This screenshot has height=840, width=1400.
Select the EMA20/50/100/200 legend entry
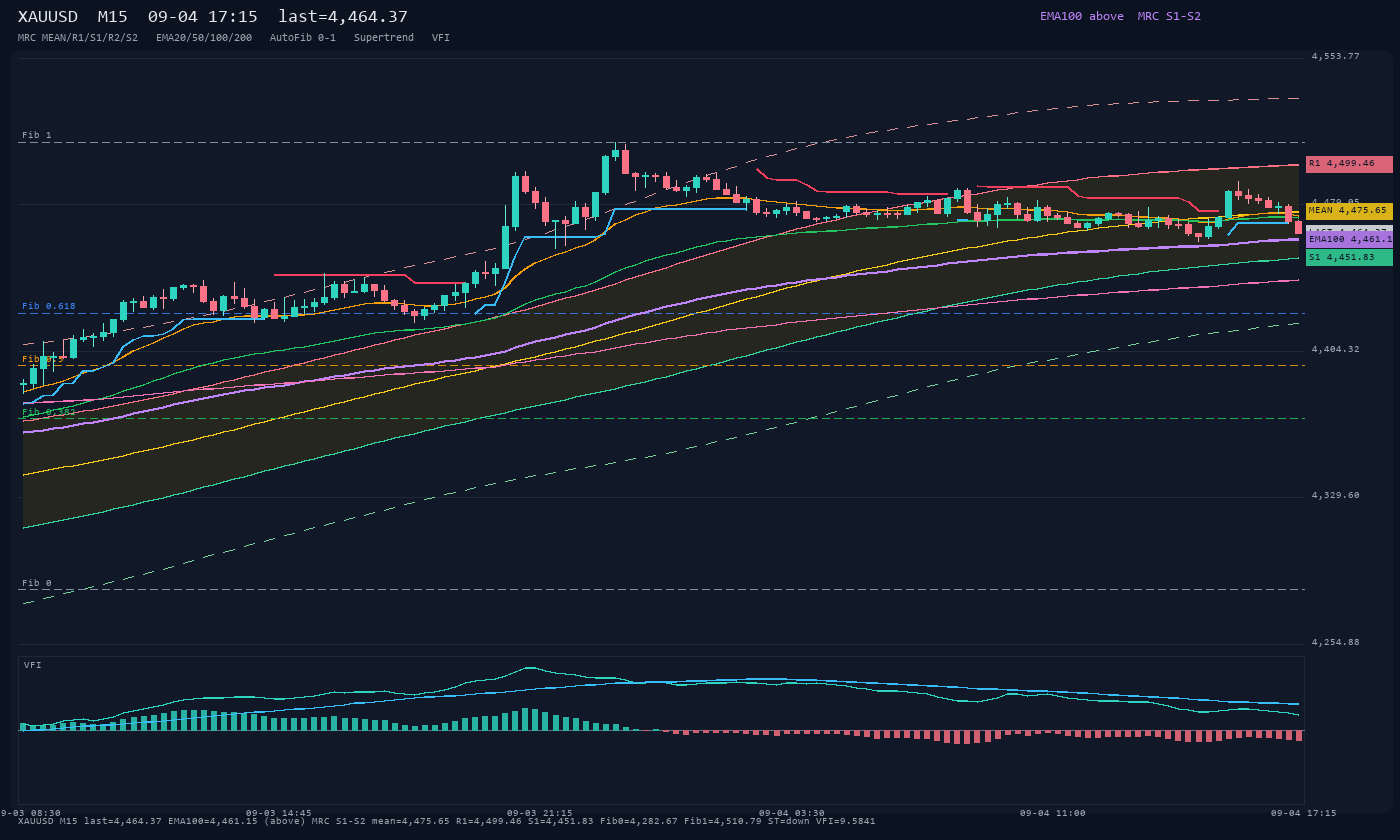click(204, 38)
